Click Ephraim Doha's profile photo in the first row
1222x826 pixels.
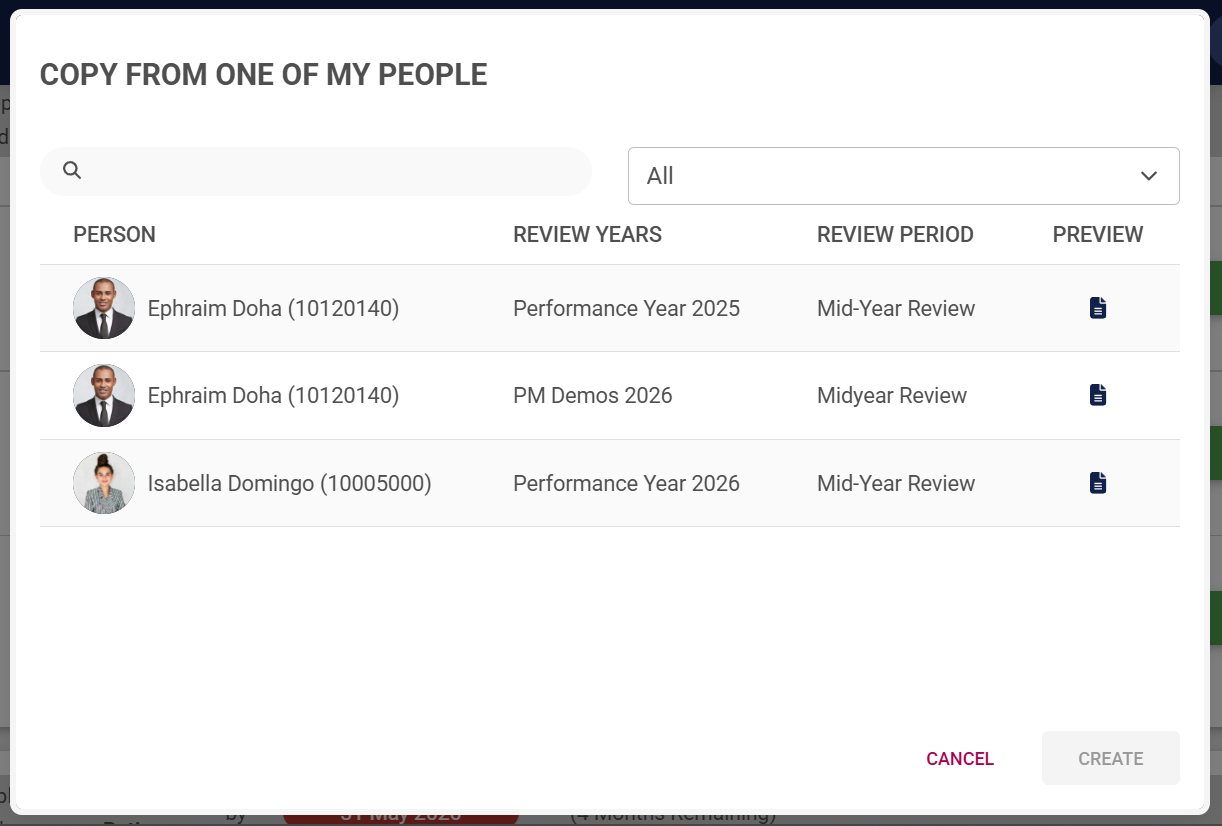point(103,308)
